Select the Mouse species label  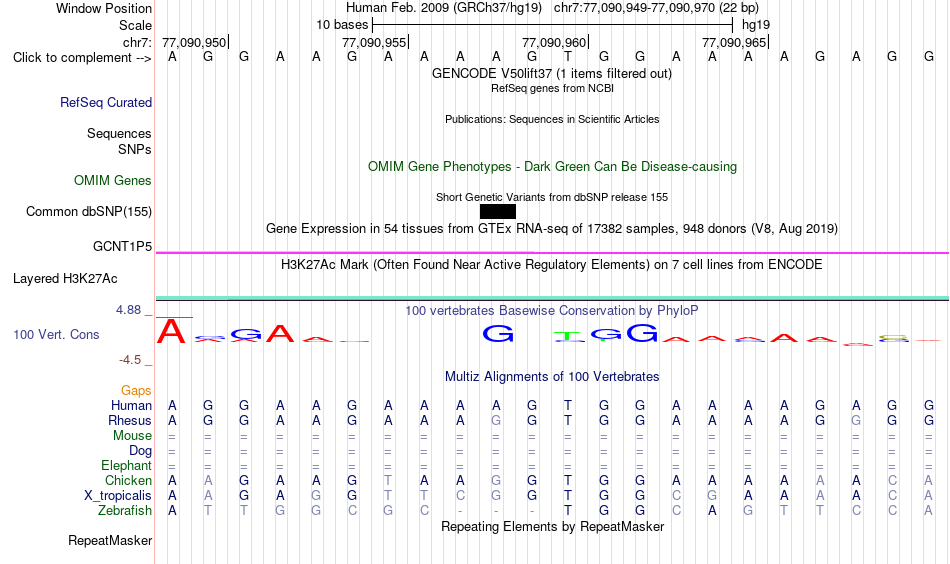(132, 436)
